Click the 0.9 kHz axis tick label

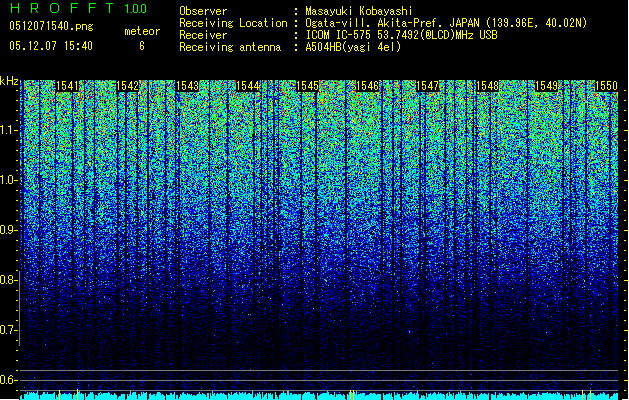8,230
